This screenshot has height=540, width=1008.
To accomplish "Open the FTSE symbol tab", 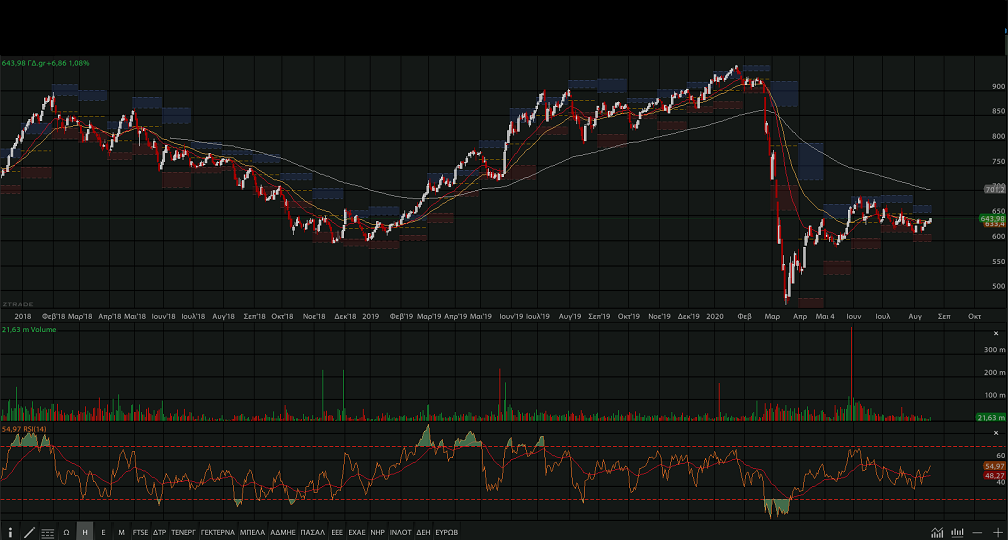I will (x=140, y=532).
